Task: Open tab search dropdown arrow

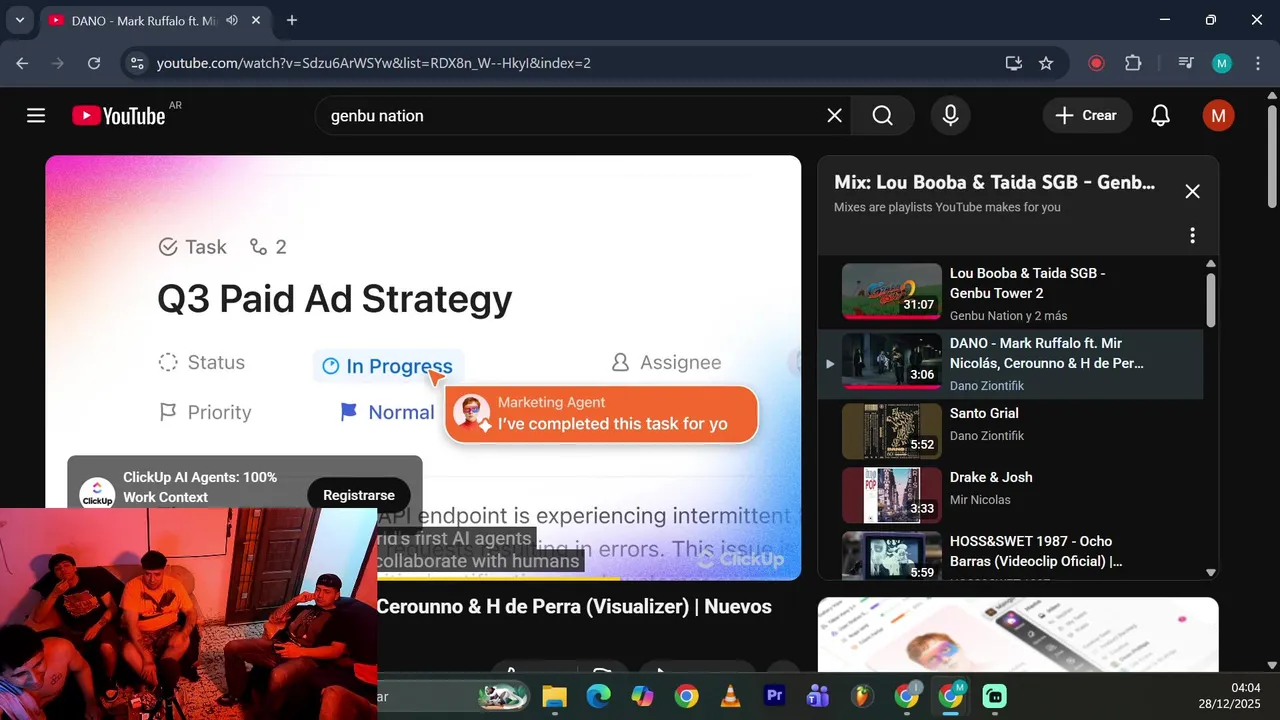Action: [19, 20]
